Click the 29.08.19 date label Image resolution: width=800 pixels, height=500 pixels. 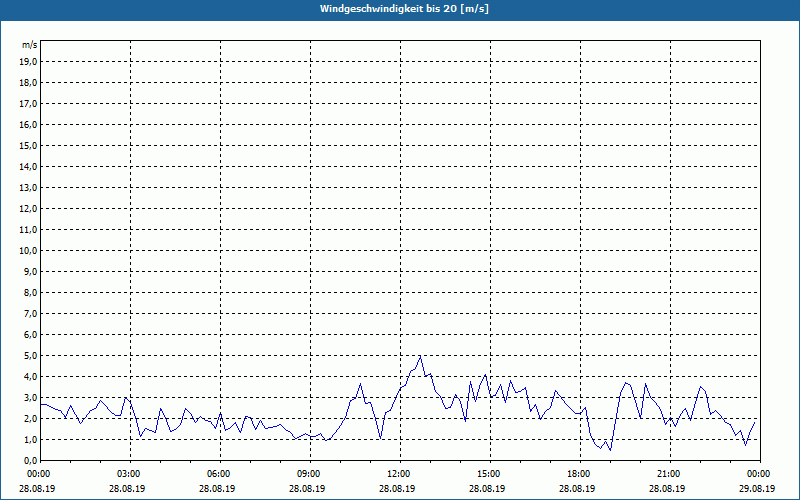pos(757,488)
